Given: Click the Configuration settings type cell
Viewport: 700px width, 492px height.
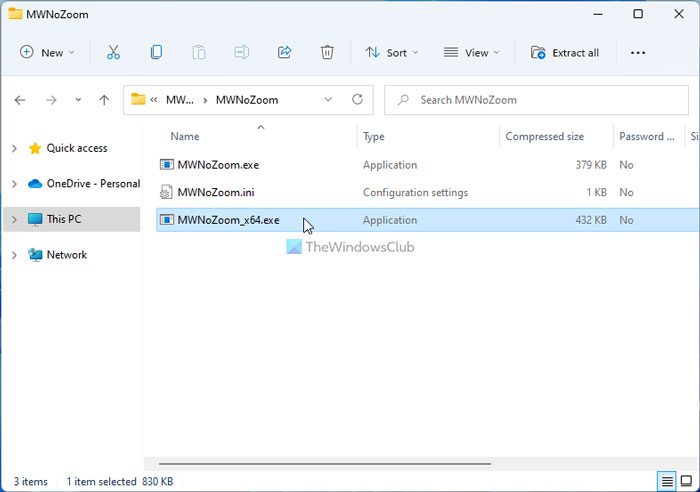Looking at the screenshot, I should [415, 192].
